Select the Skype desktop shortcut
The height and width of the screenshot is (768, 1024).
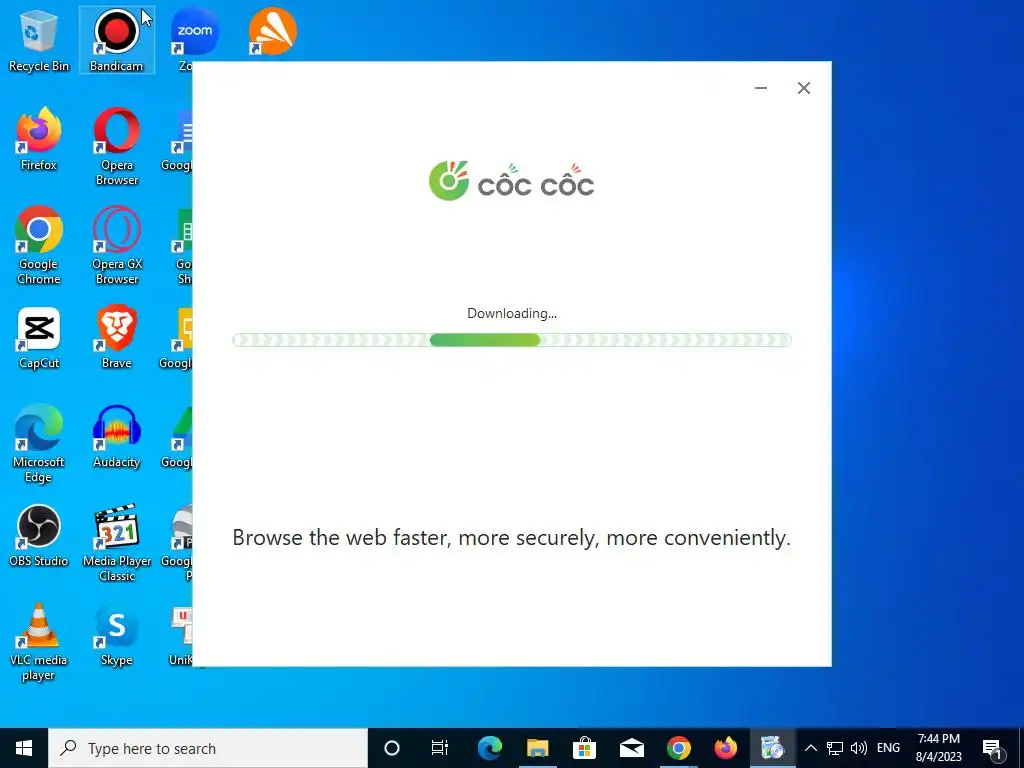click(x=116, y=635)
